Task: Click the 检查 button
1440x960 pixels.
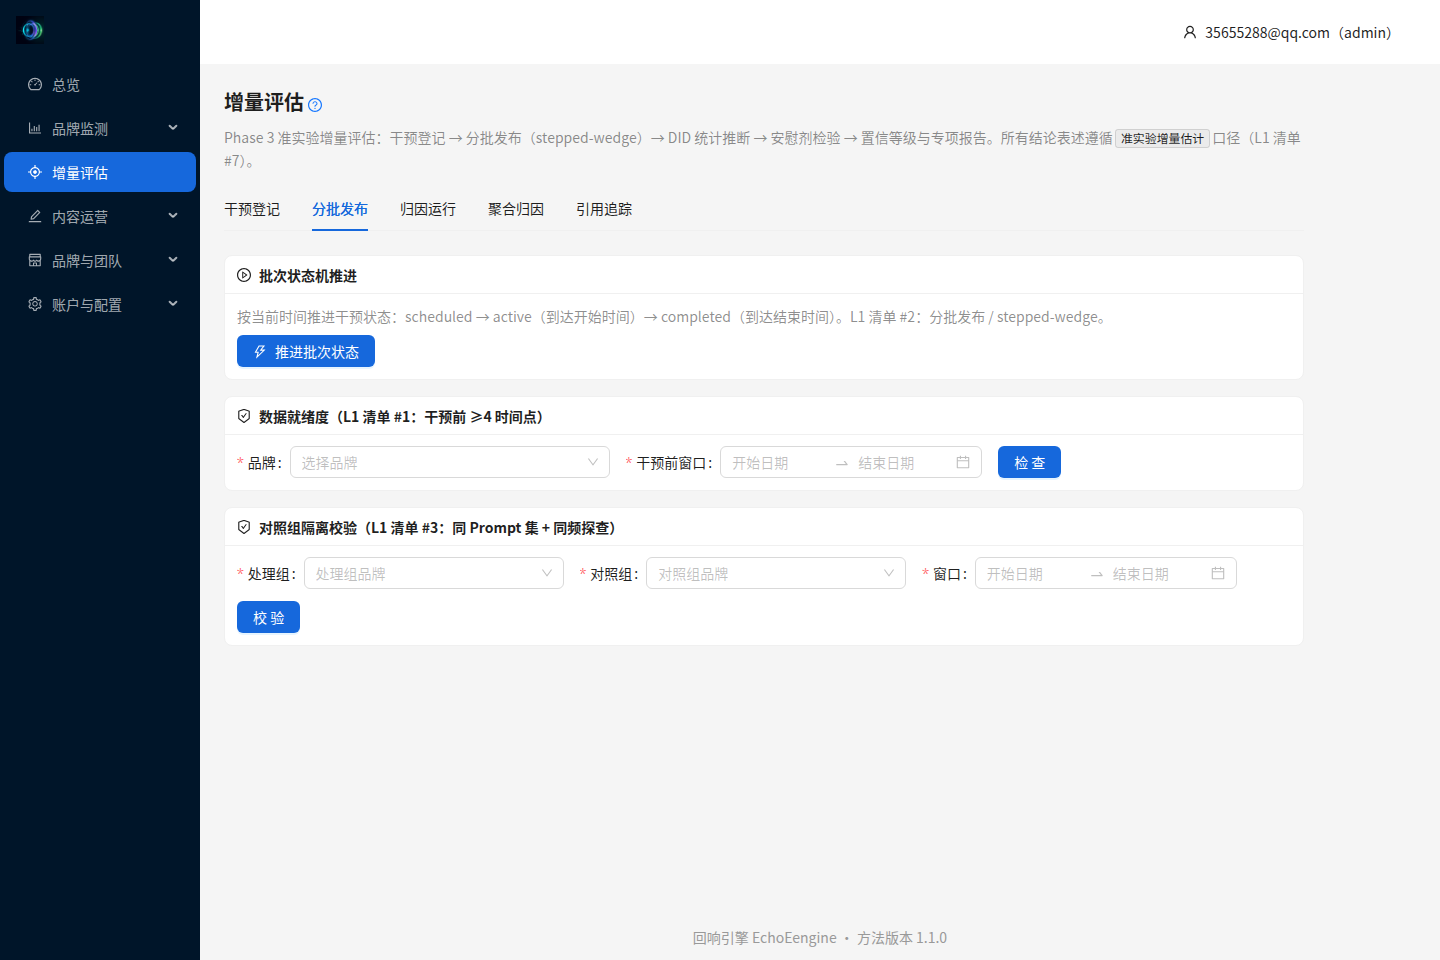Action: (1029, 462)
